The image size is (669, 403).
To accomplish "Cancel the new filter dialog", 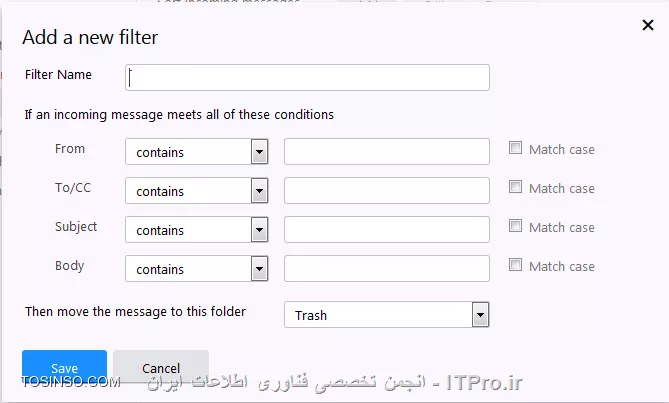I will coord(161,368).
